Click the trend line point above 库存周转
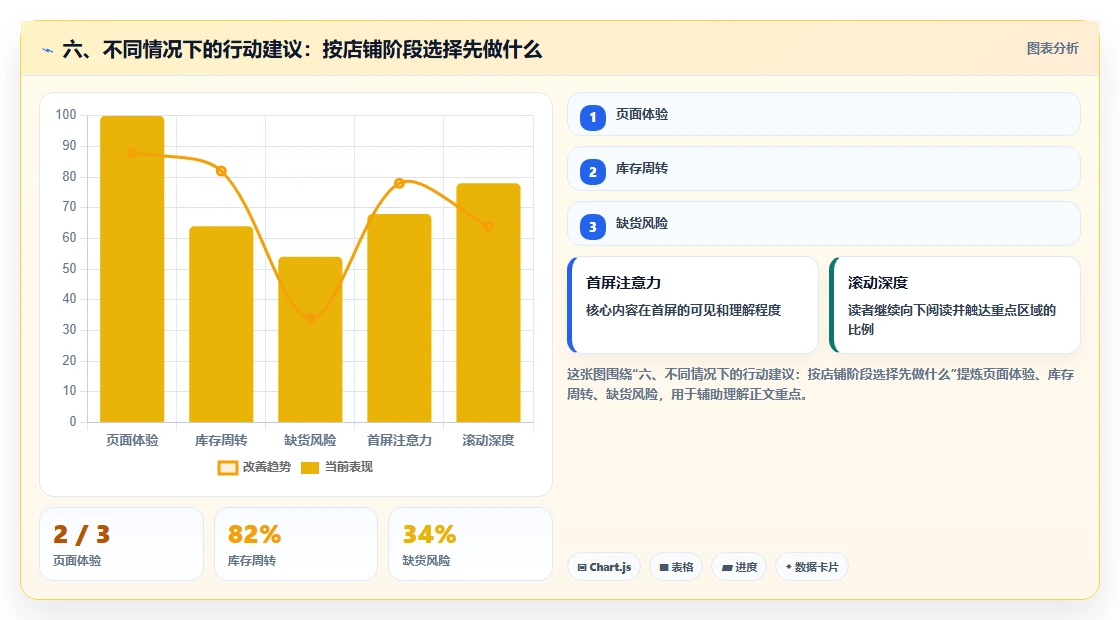The image size is (1120, 620). [221, 171]
